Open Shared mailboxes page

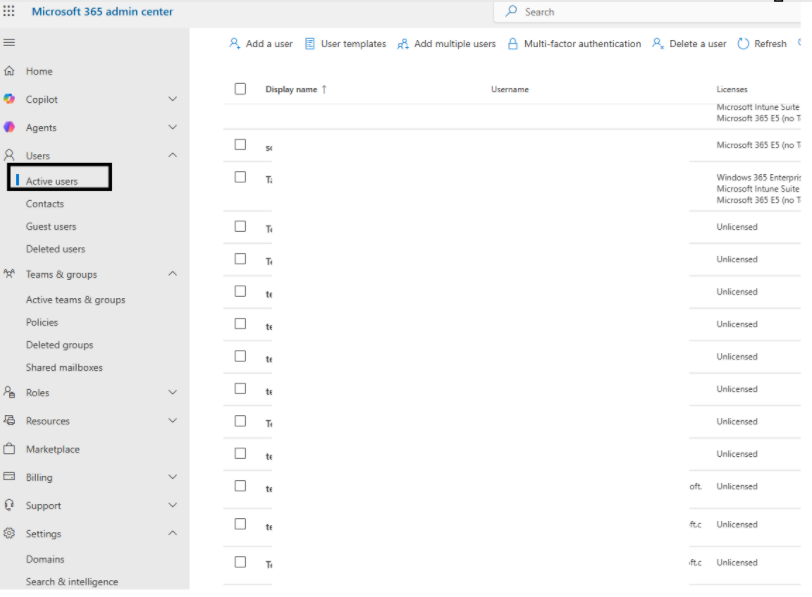[64, 368]
